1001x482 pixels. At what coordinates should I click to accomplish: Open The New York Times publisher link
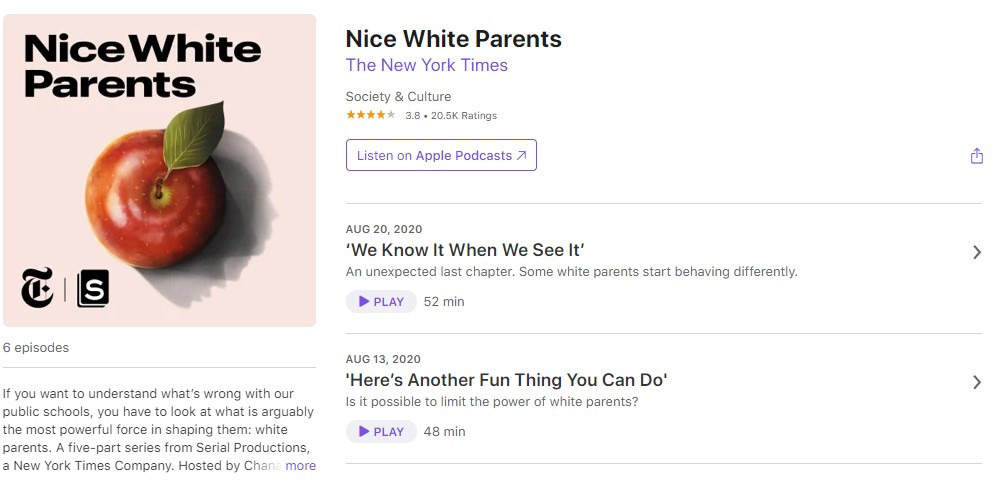(426, 65)
